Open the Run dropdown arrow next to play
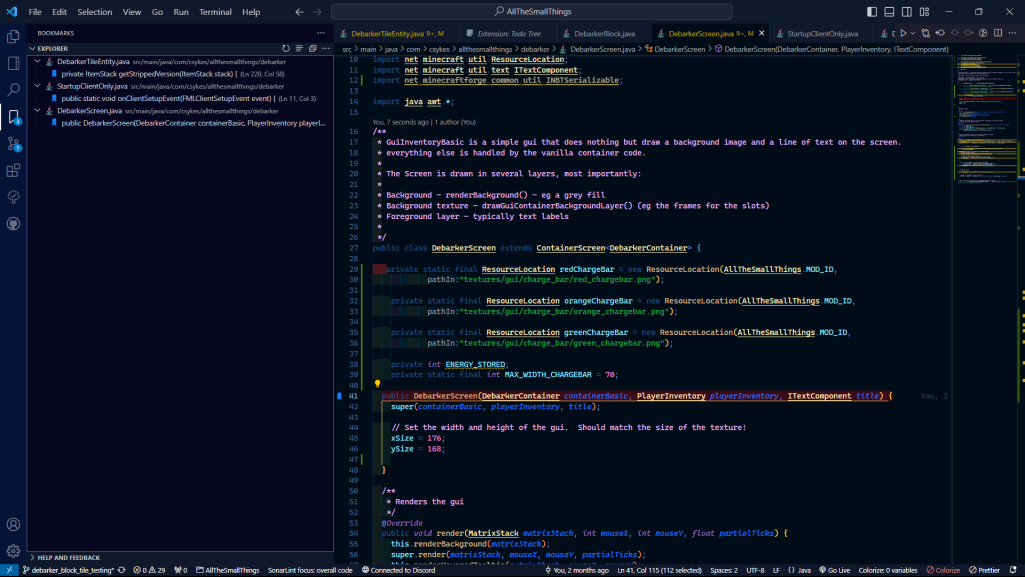This screenshot has height=577, width=1025. click(x=913, y=33)
